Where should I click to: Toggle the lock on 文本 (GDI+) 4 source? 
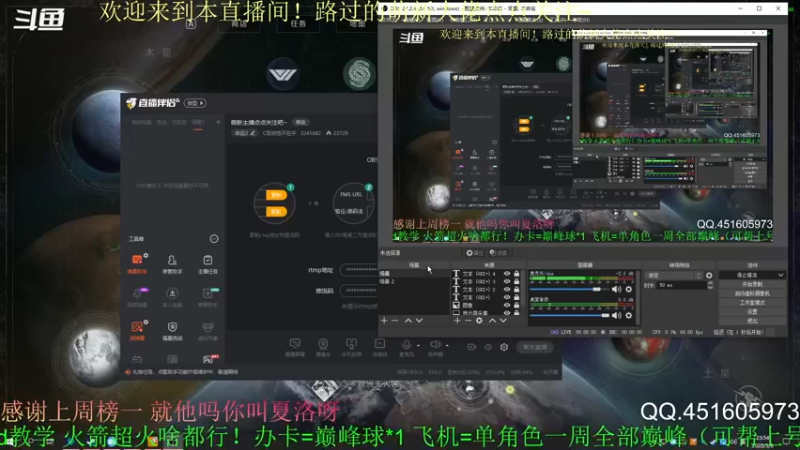point(517,274)
